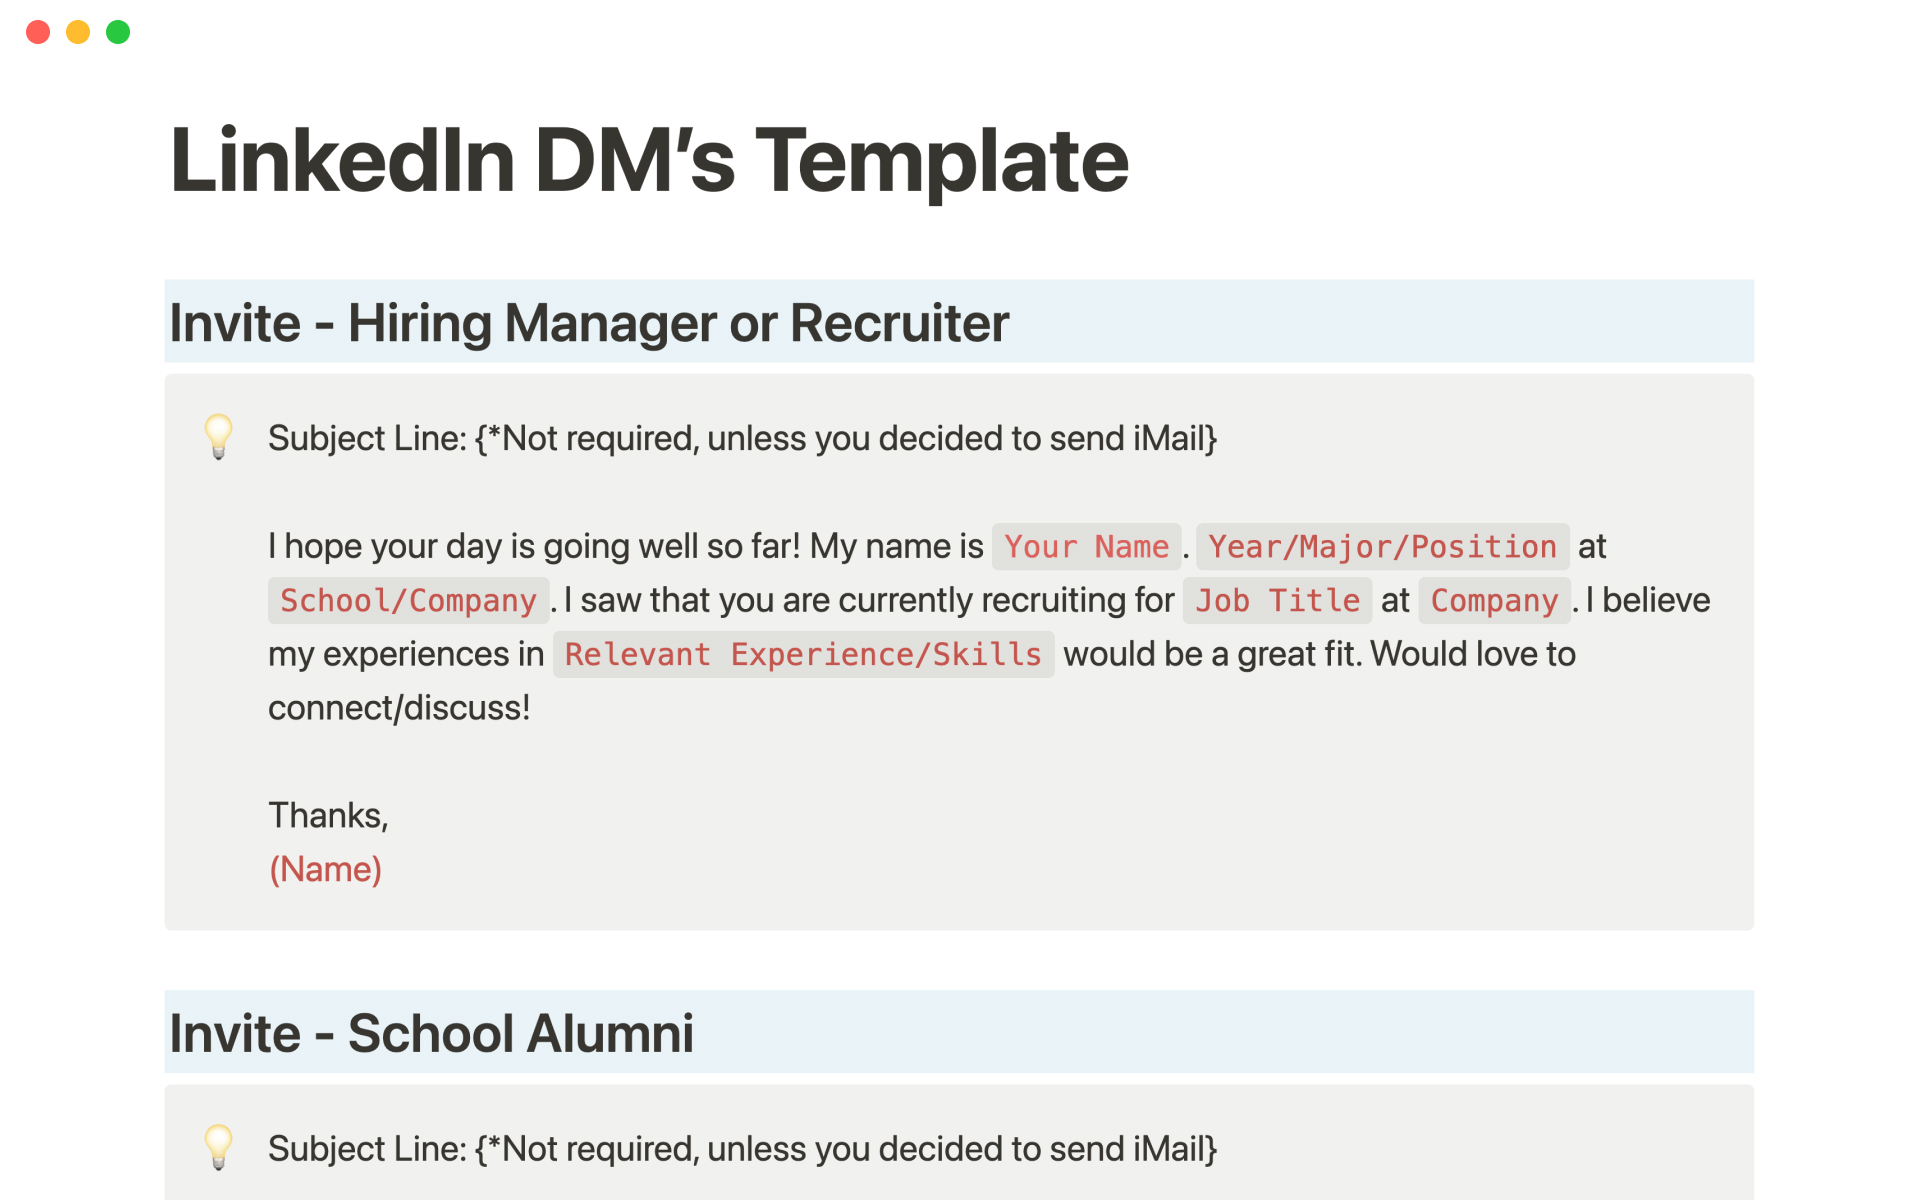Click the Thanks, closing line
The image size is (1920, 1200).
pos(328,815)
